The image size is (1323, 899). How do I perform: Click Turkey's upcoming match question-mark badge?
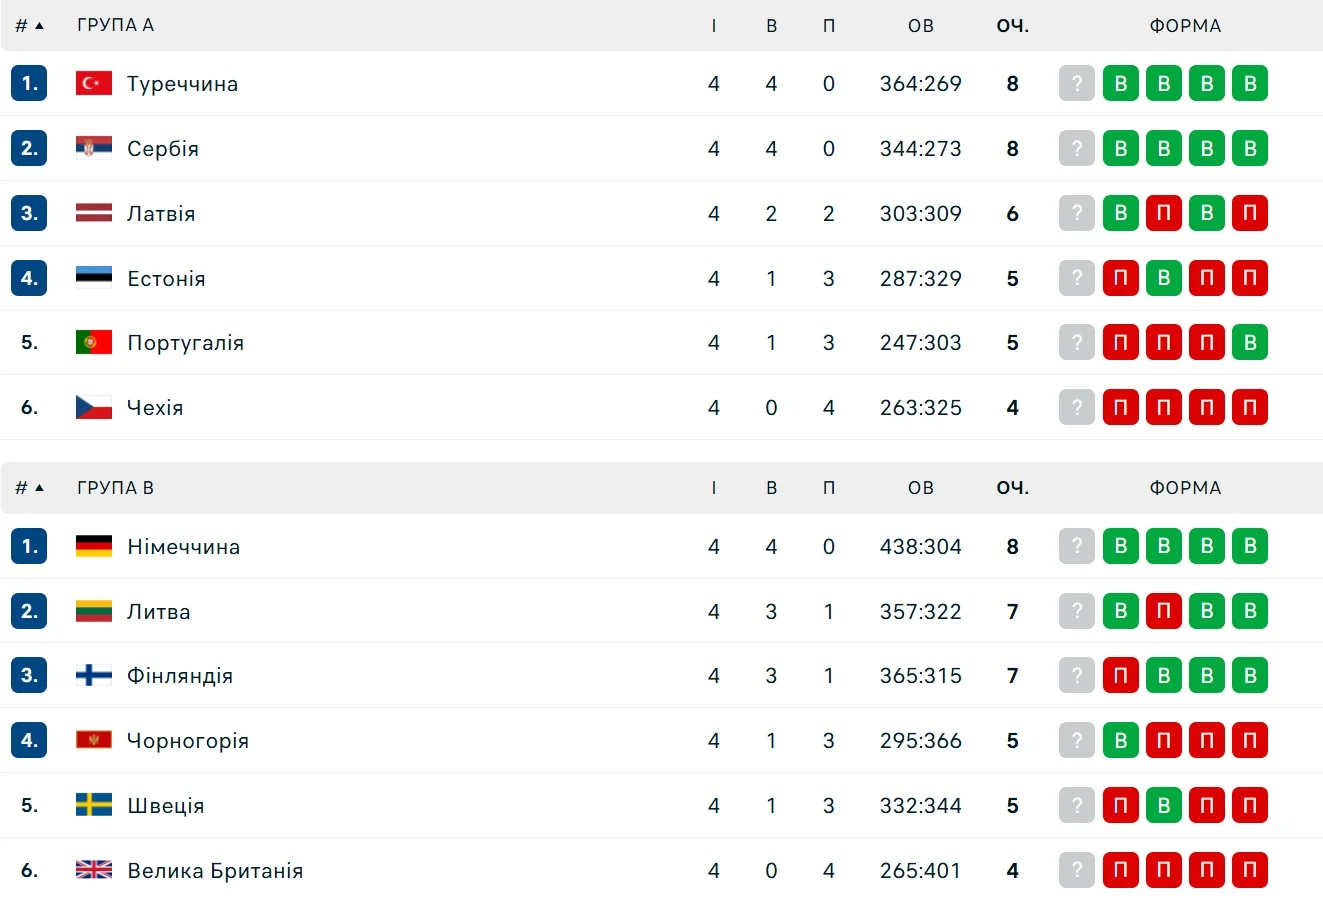1077,84
